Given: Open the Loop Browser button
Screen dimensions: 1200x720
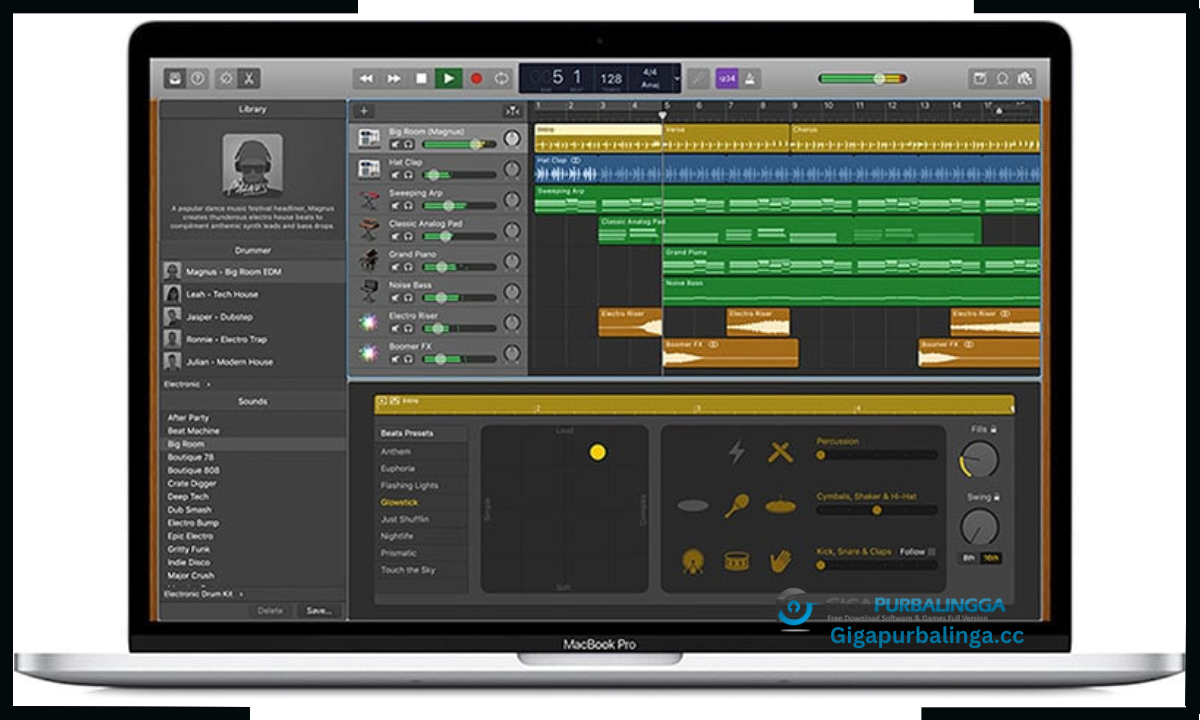Looking at the screenshot, I should tap(1002, 78).
